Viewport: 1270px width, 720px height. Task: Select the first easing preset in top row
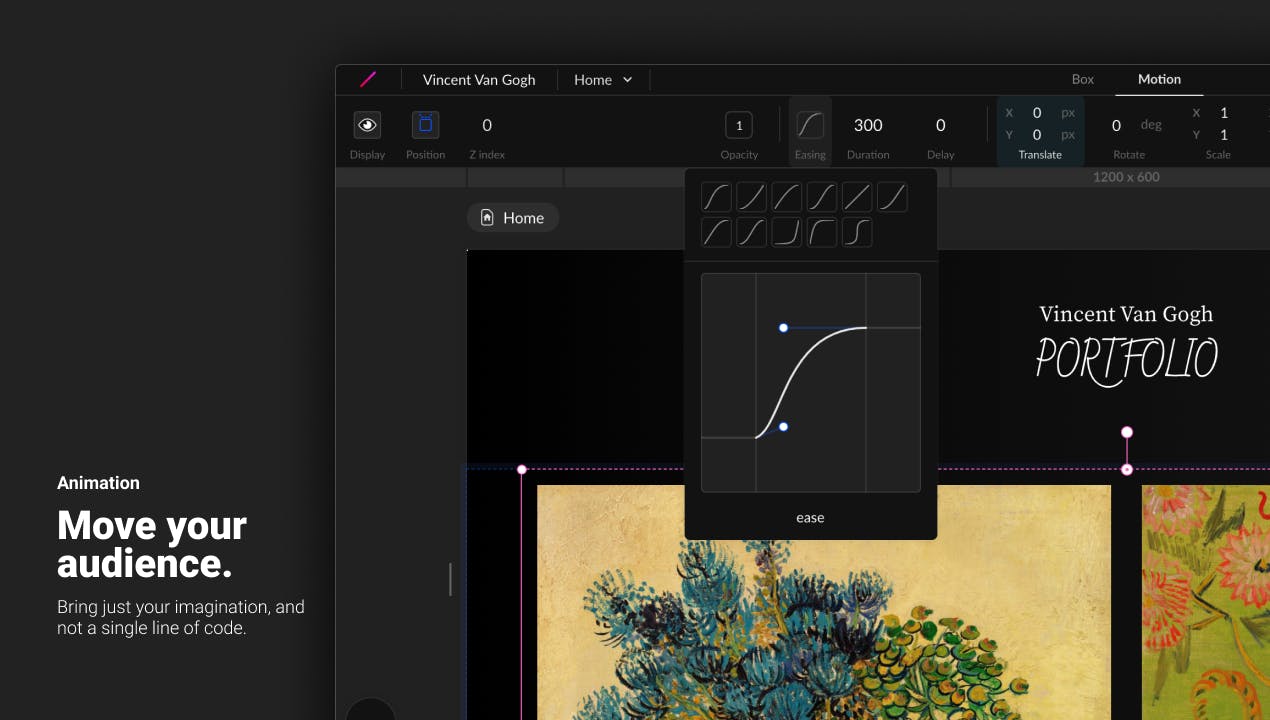[x=716, y=197]
